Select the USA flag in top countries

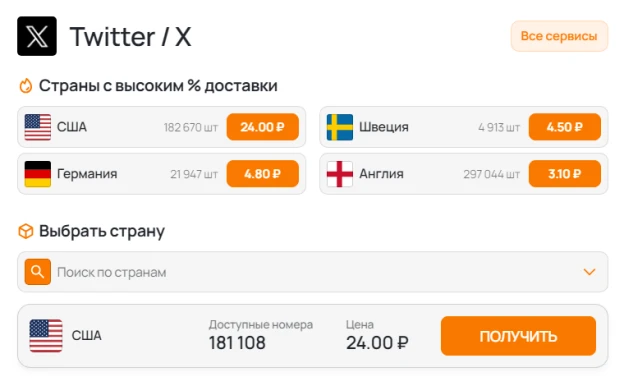(38, 127)
